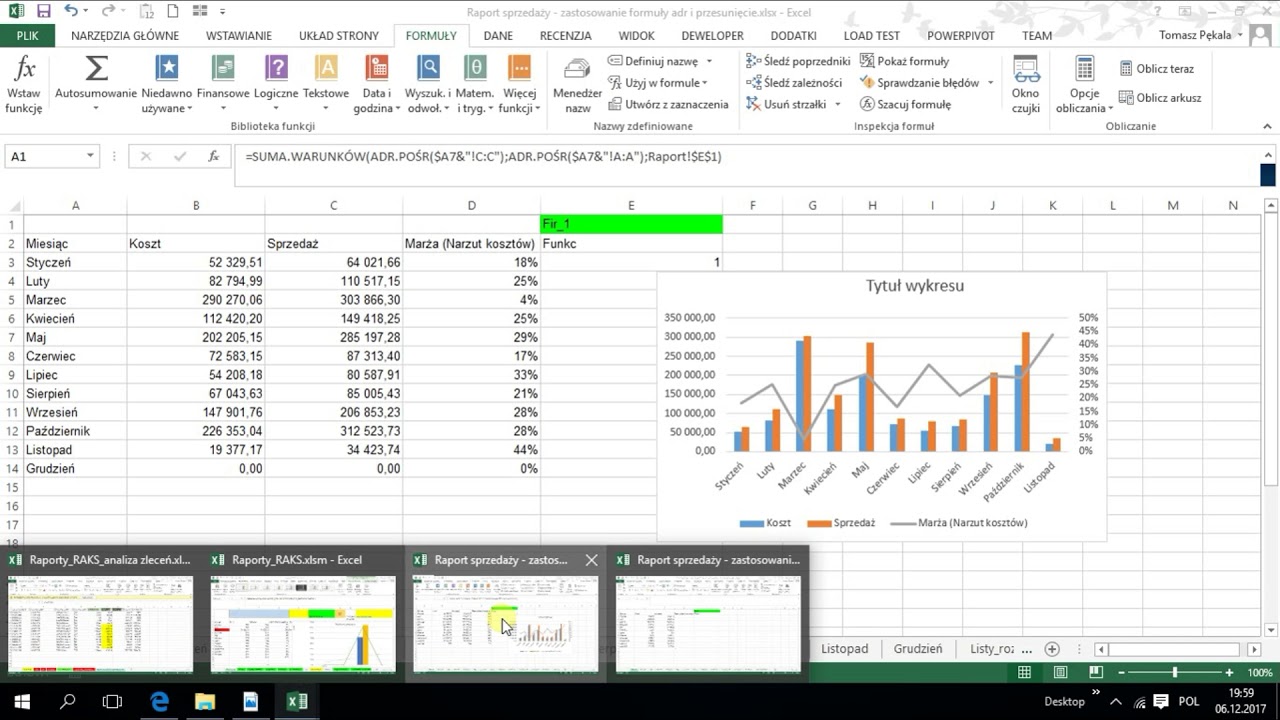Add a new sheet with the plus icon
This screenshot has height=720, width=1280.
coord(1052,649)
